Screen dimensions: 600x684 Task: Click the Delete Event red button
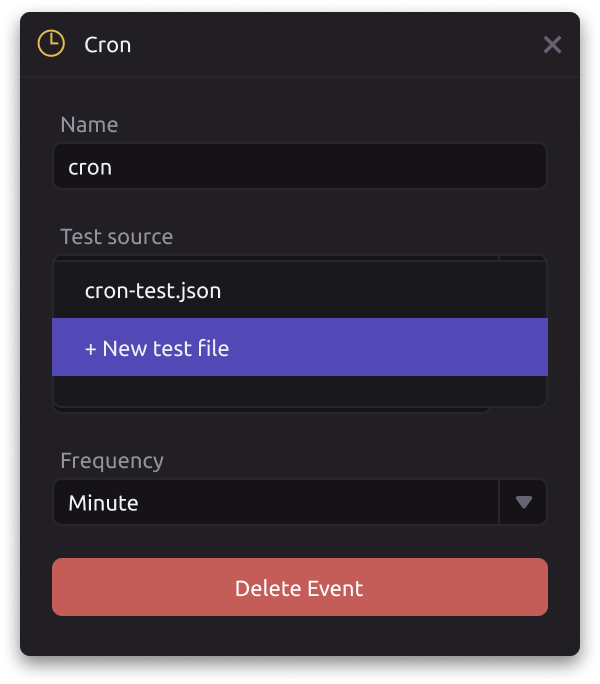300,587
